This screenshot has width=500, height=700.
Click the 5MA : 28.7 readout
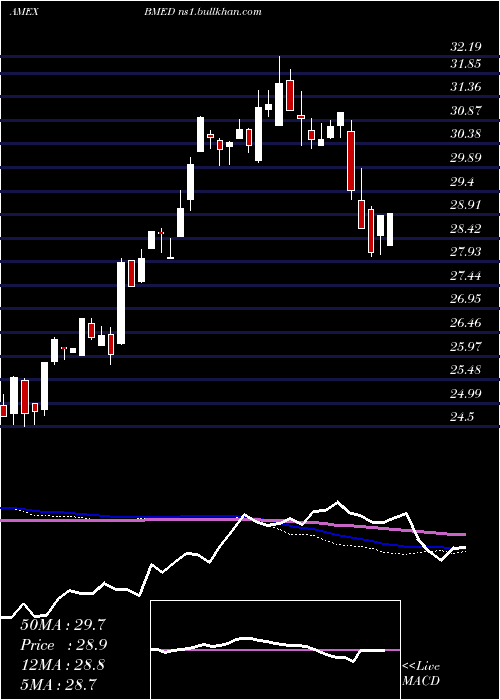(x=58, y=684)
